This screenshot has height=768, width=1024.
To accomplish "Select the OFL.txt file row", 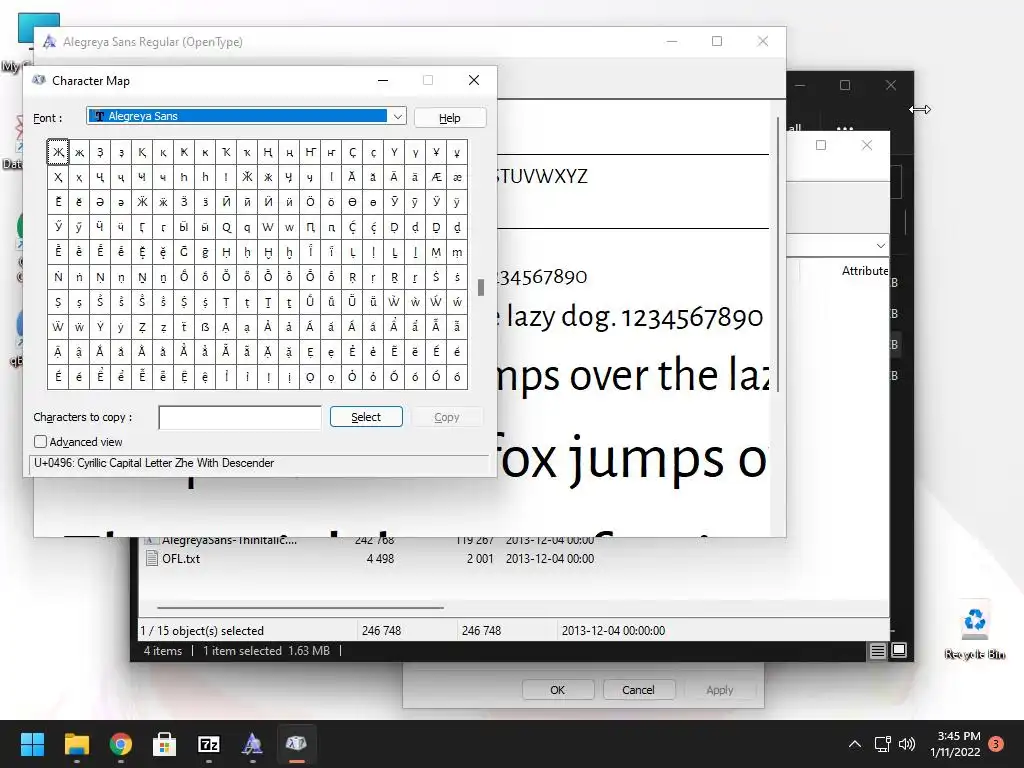I will pos(370,559).
